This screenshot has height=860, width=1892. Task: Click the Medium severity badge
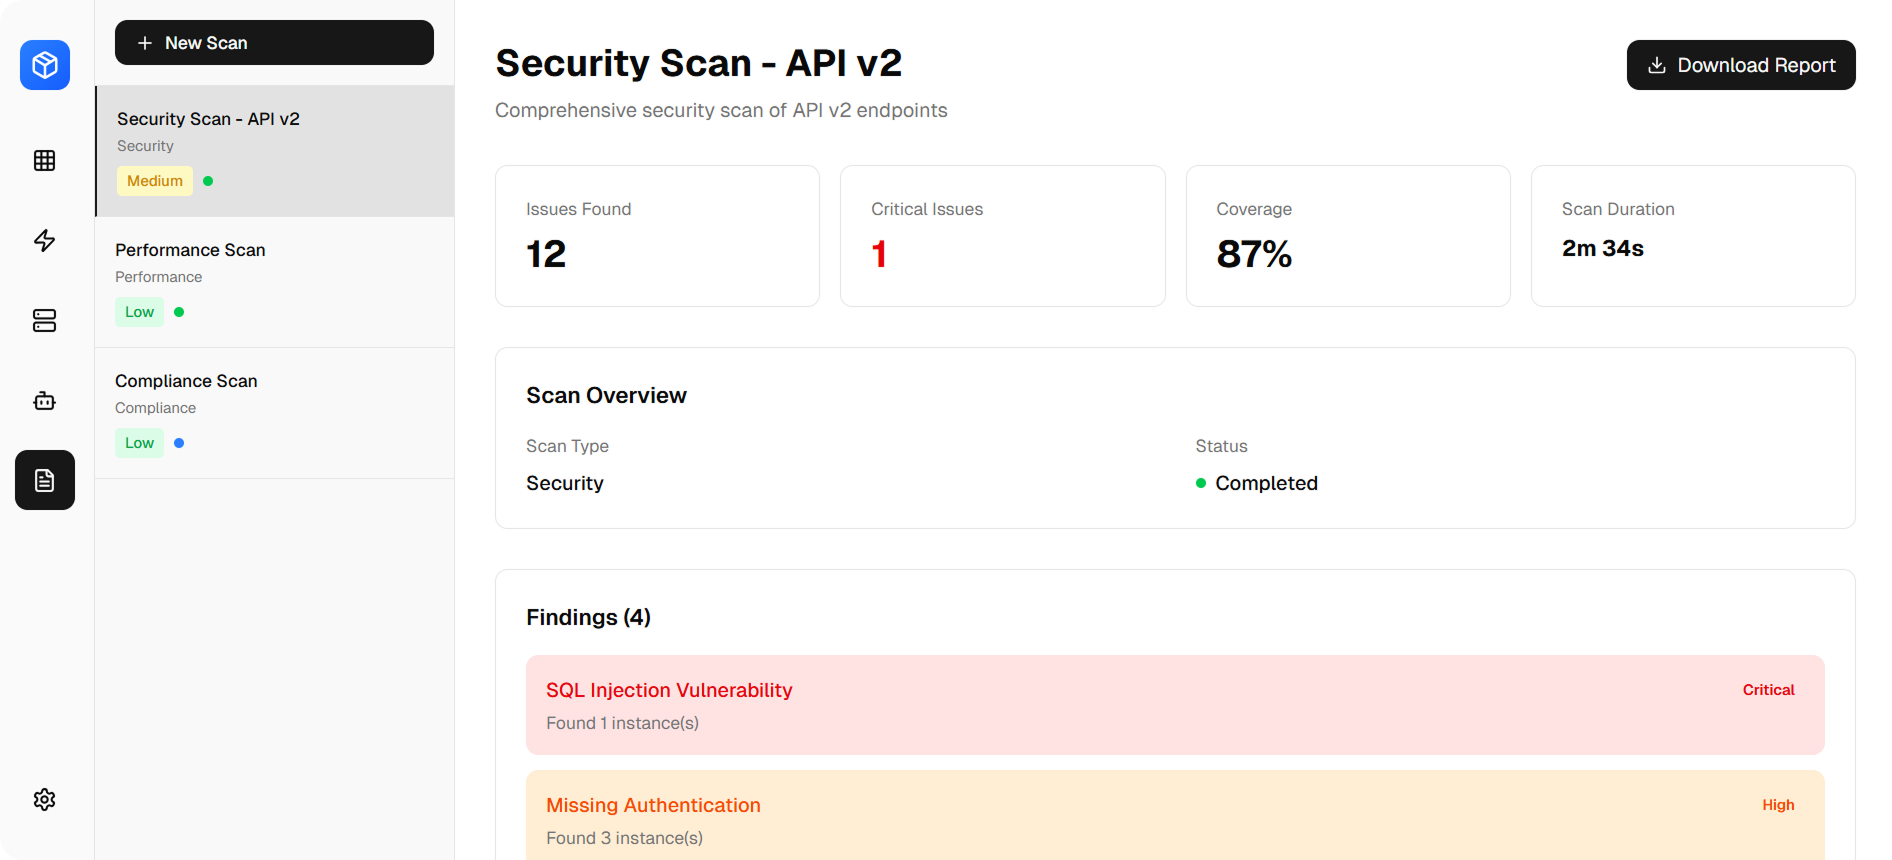point(155,181)
